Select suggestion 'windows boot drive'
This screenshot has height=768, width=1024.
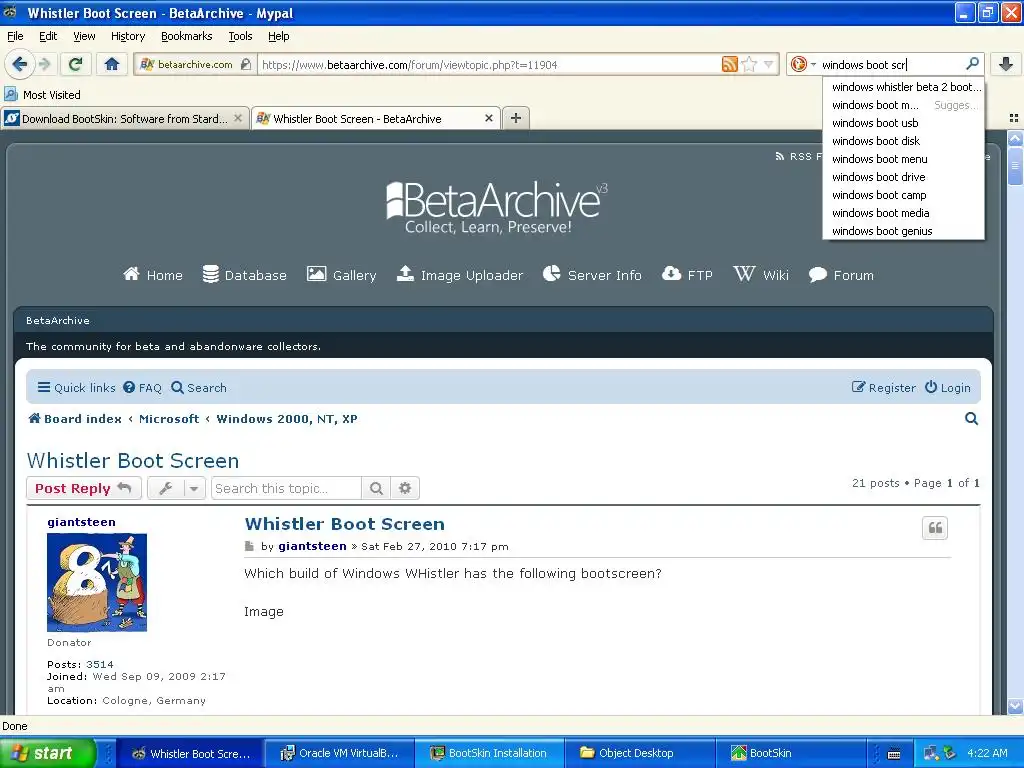[904, 177]
